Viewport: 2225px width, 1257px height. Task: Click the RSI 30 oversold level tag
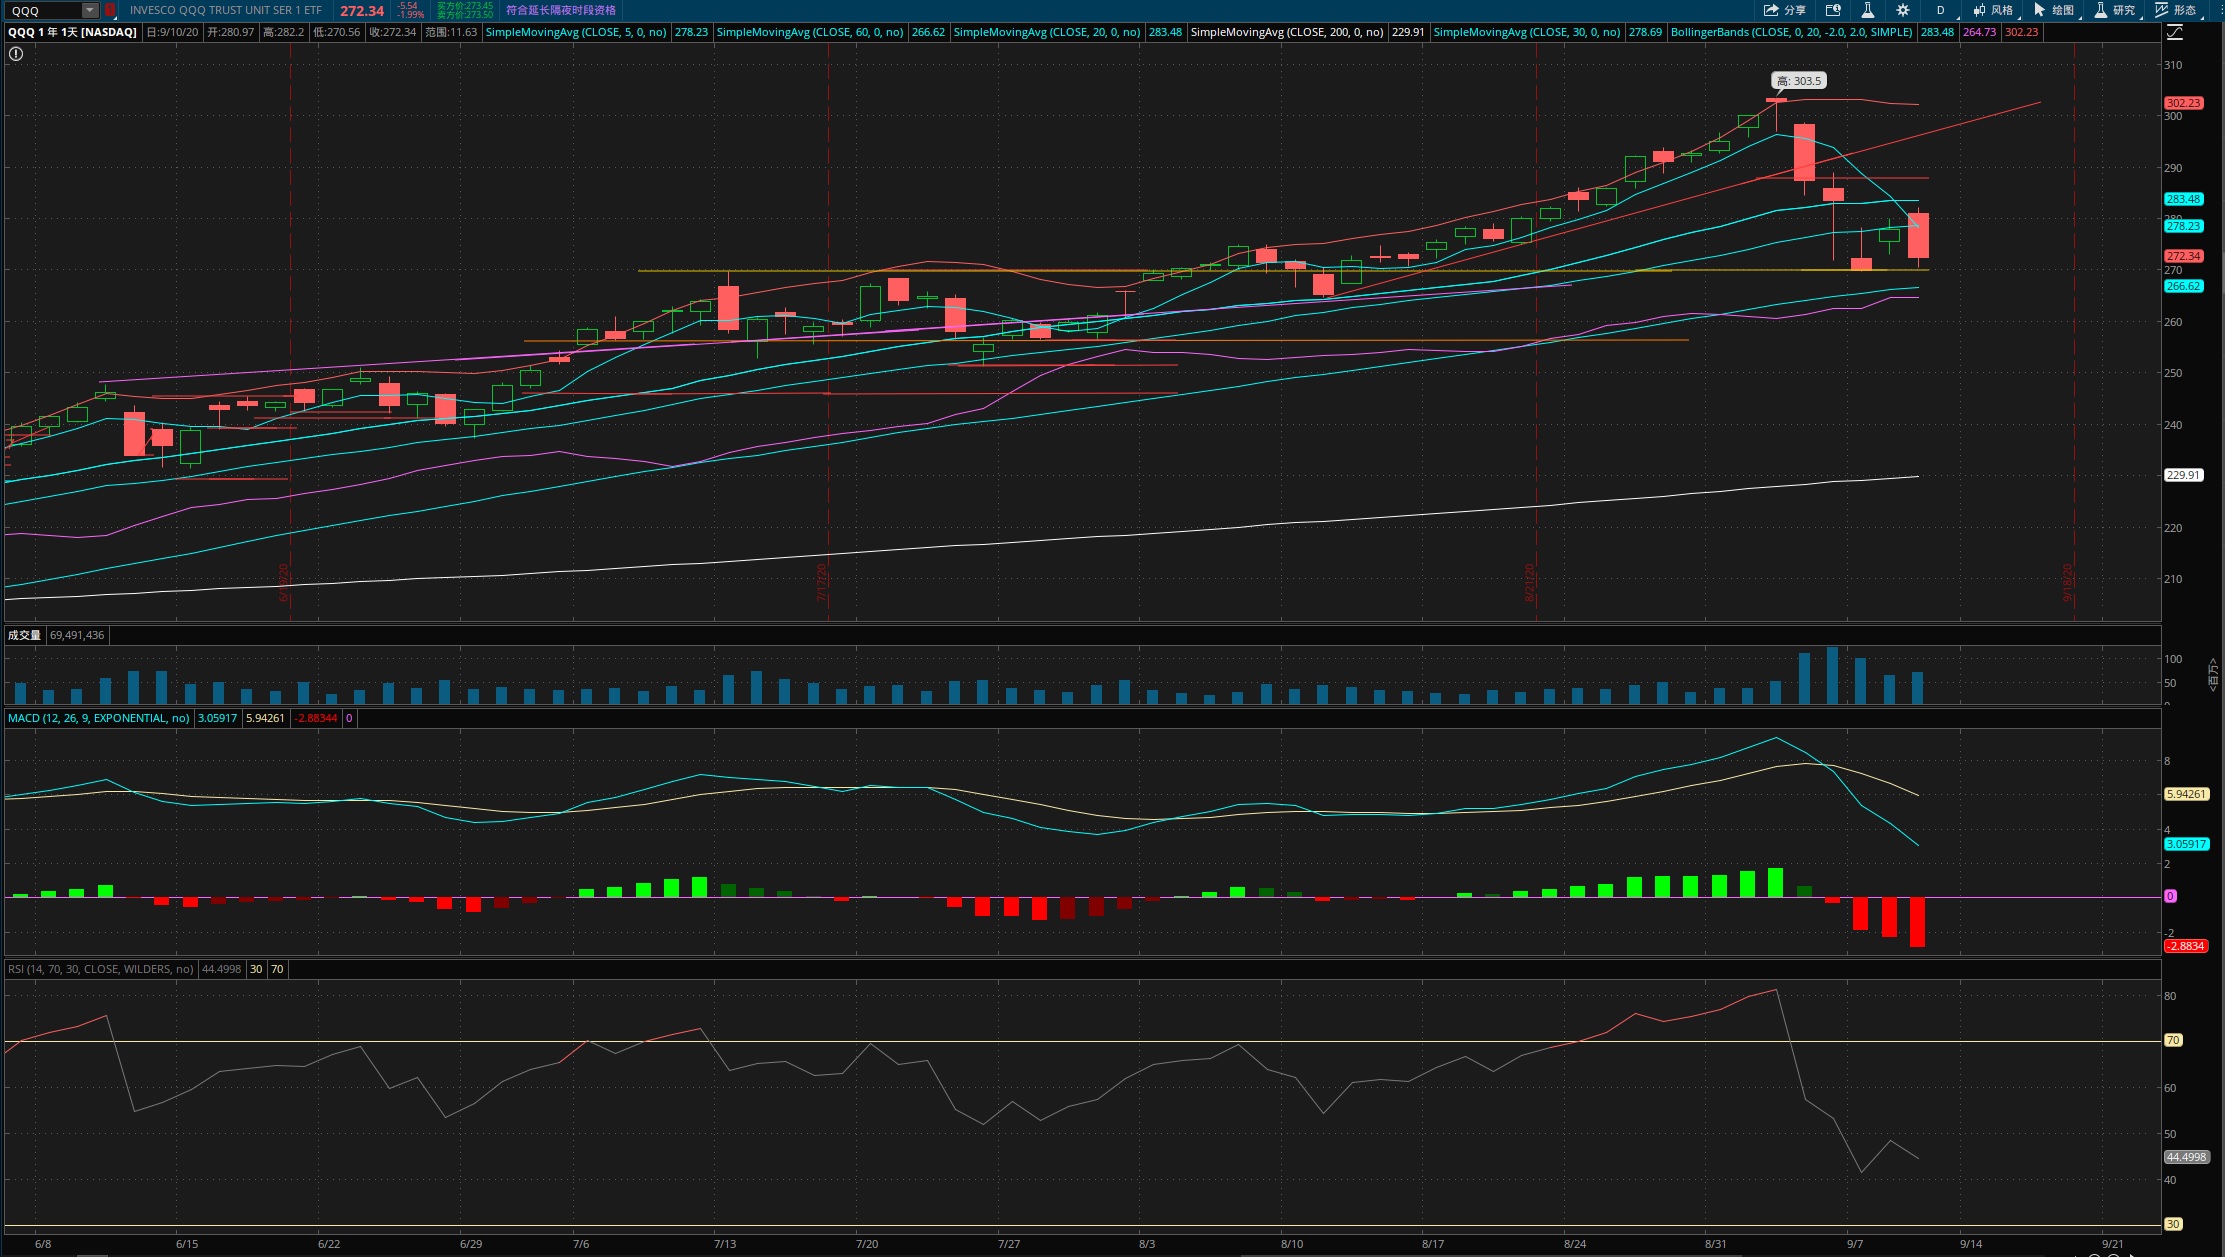(x=2173, y=1224)
